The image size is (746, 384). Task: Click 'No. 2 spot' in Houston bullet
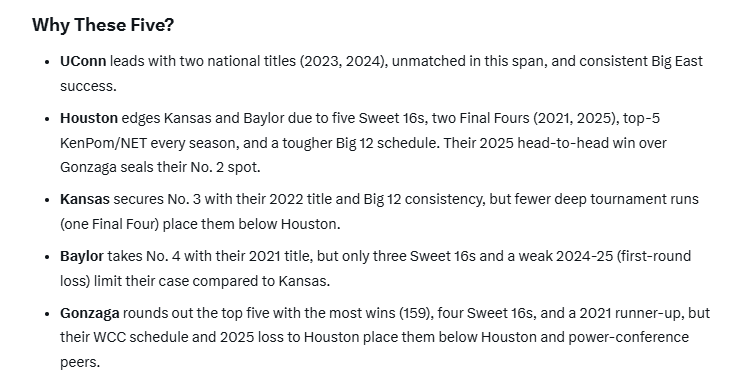225,167
